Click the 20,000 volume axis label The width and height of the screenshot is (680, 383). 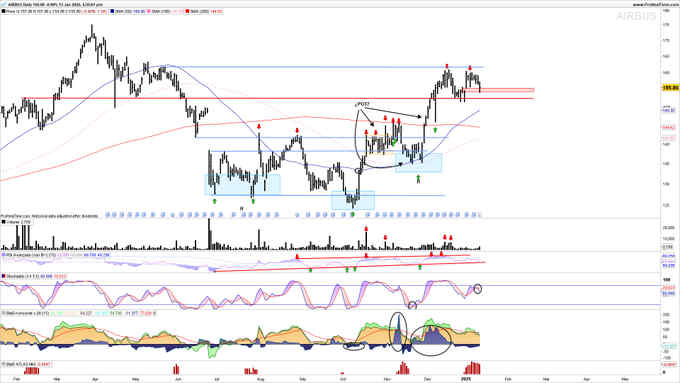tap(668, 228)
